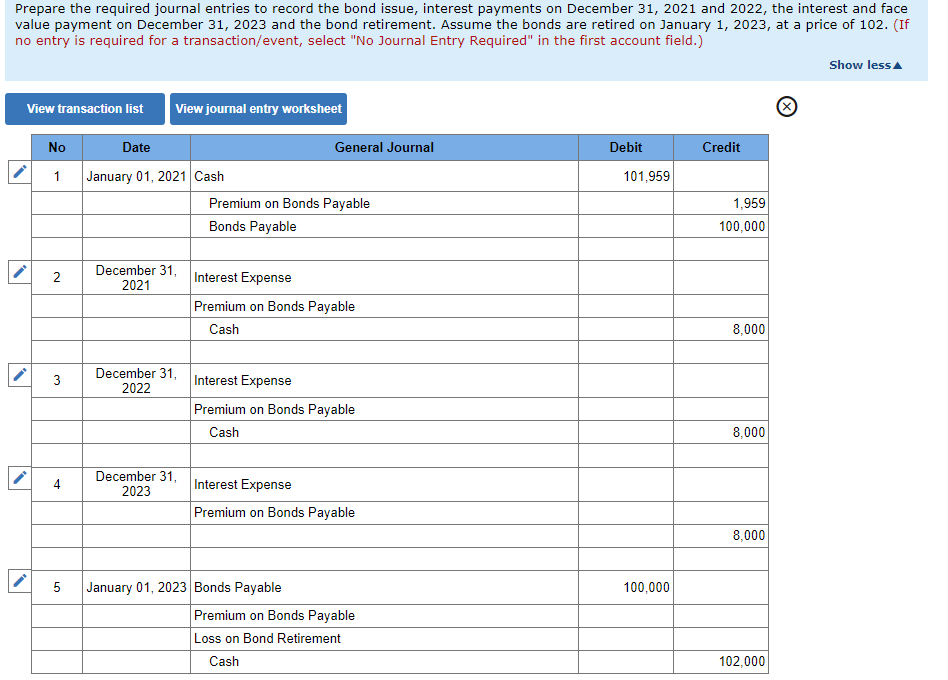Viewport: 948px width, 680px height.
Task: Click empty debit cell for entry 3 Interest Expense
Action: coord(626,381)
